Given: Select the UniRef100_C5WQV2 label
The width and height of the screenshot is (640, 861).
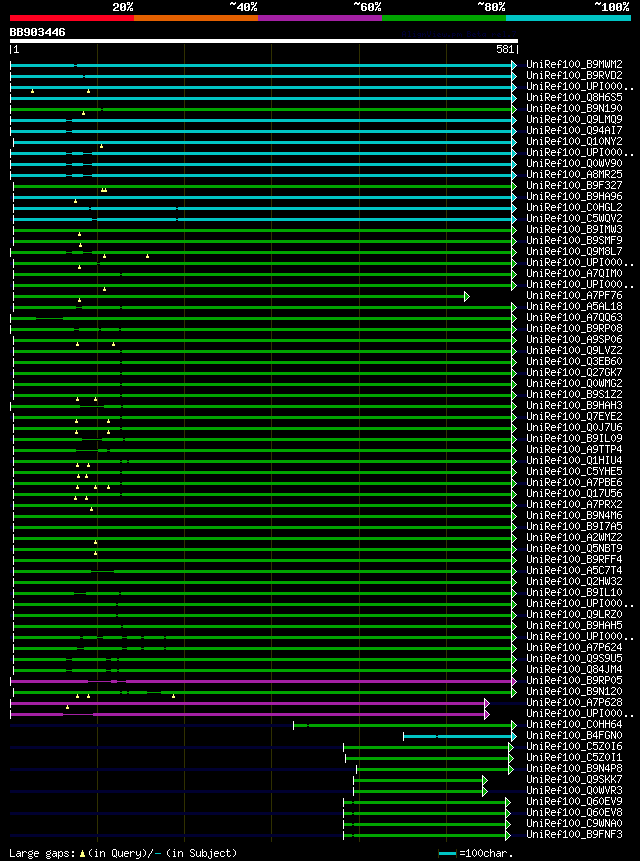Looking at the screenshot, I should pos(574,219).
